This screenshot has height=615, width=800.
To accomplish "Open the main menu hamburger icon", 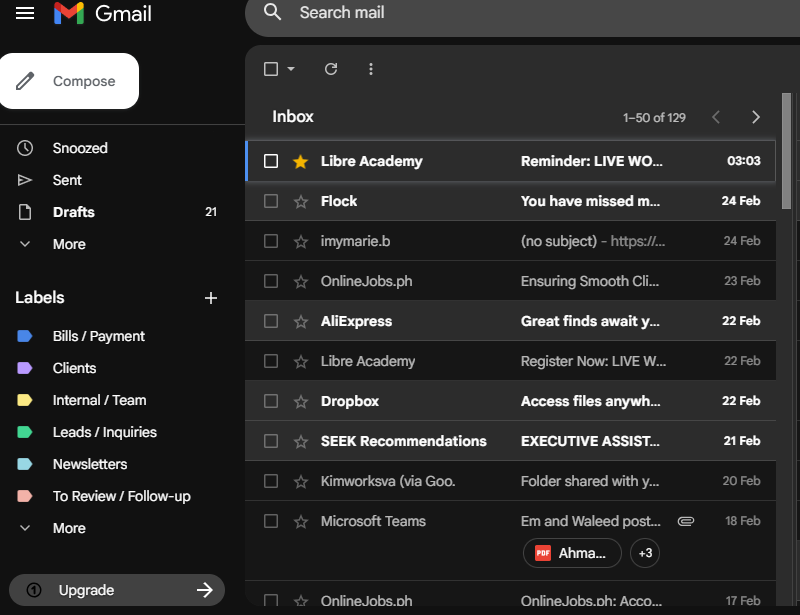I will click(25, 13).
